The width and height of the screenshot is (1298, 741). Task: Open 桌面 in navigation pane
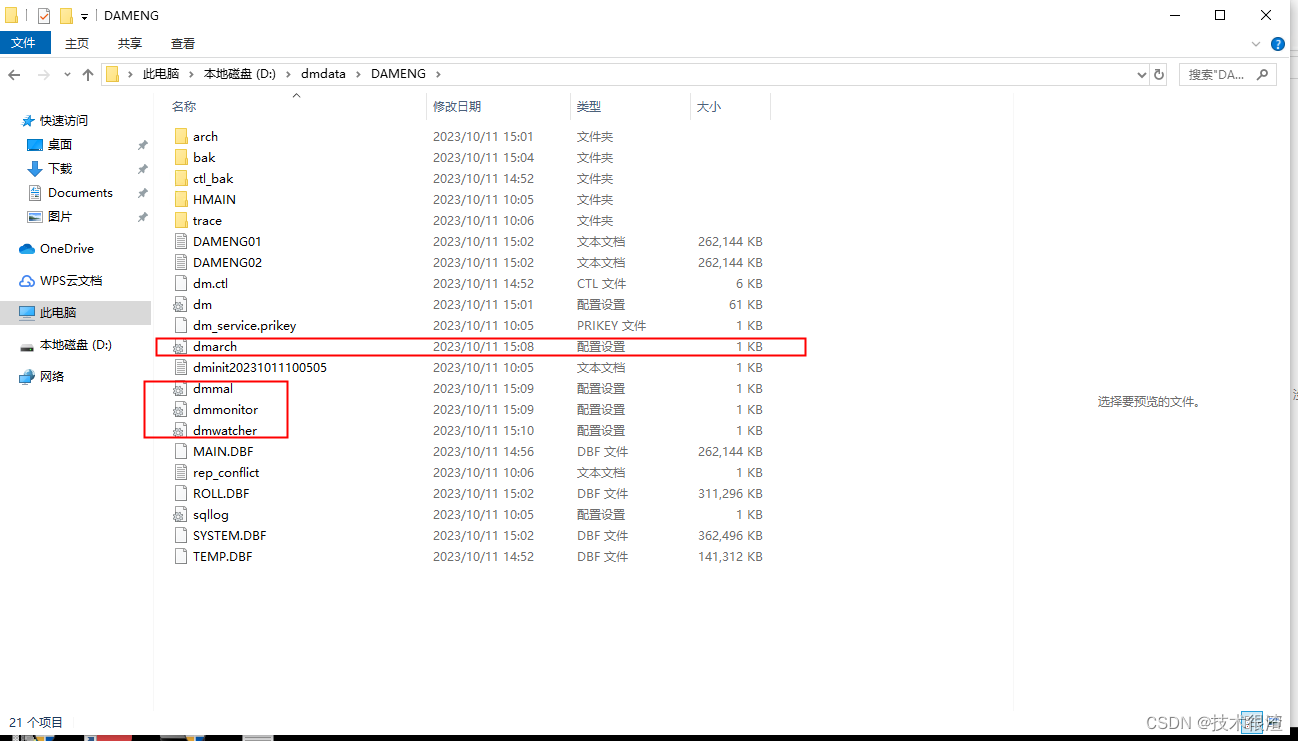click(x=60, y=144)
